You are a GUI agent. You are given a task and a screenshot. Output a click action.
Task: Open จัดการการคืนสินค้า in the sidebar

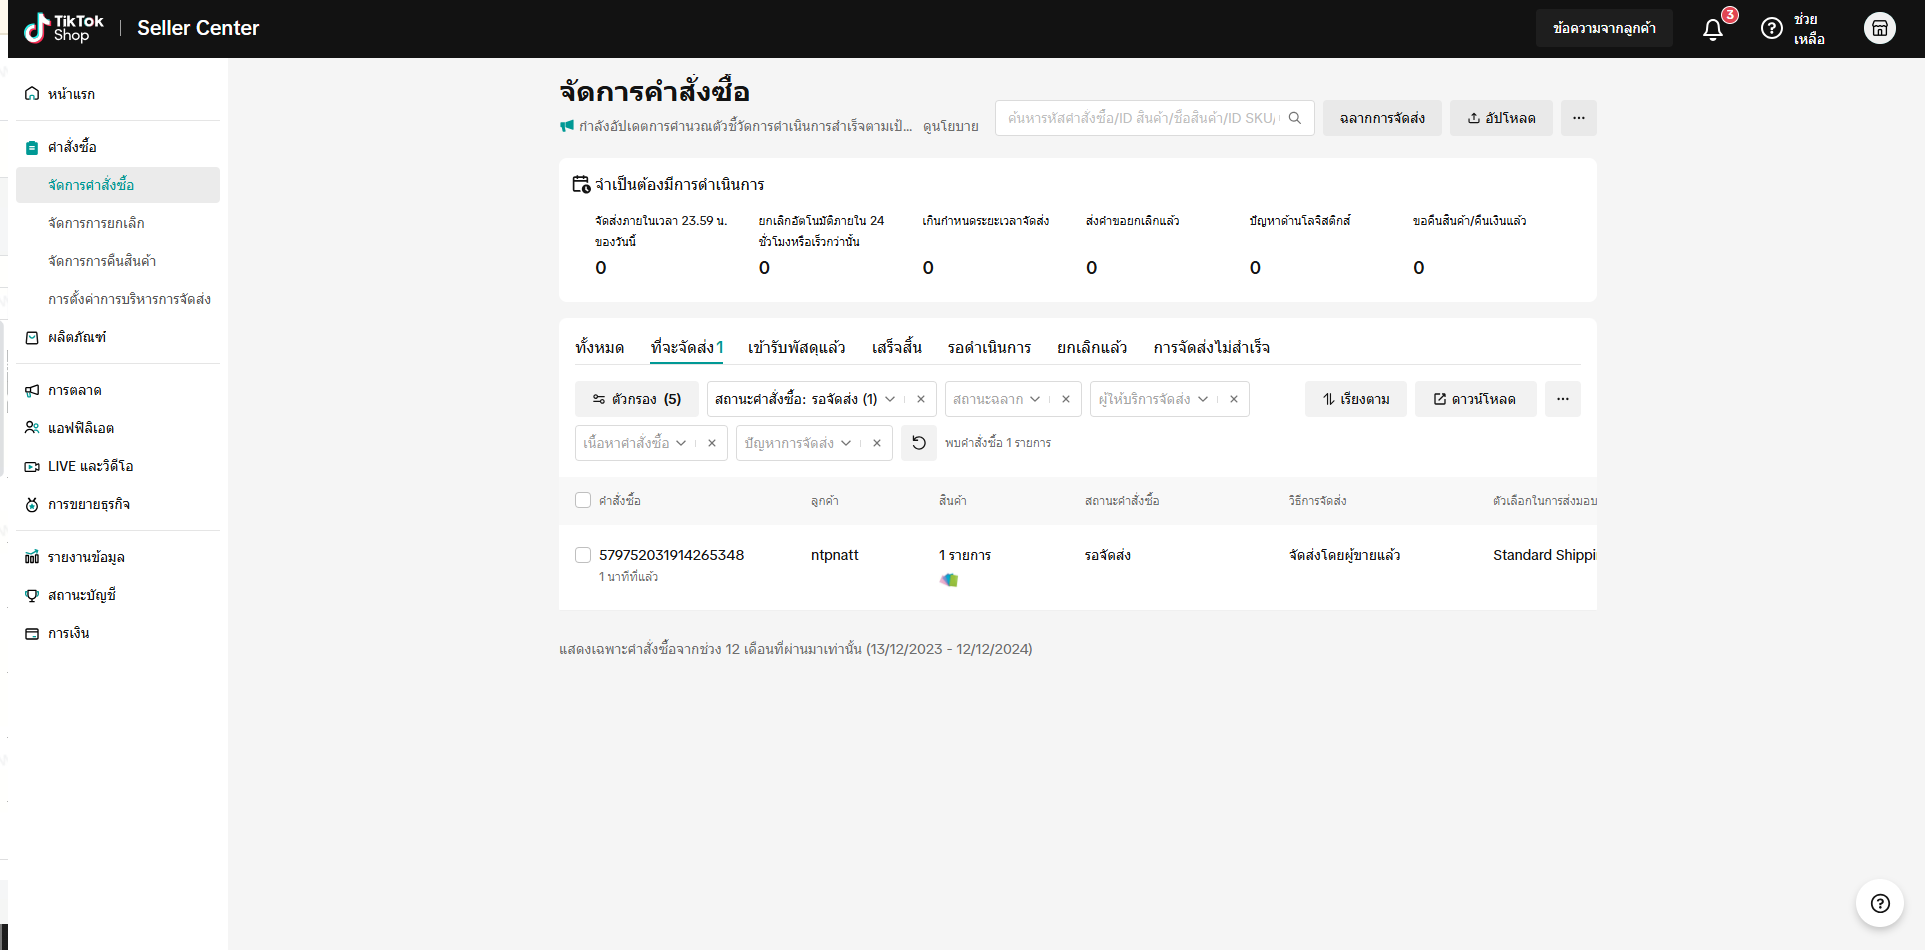[x=102, y=261]
